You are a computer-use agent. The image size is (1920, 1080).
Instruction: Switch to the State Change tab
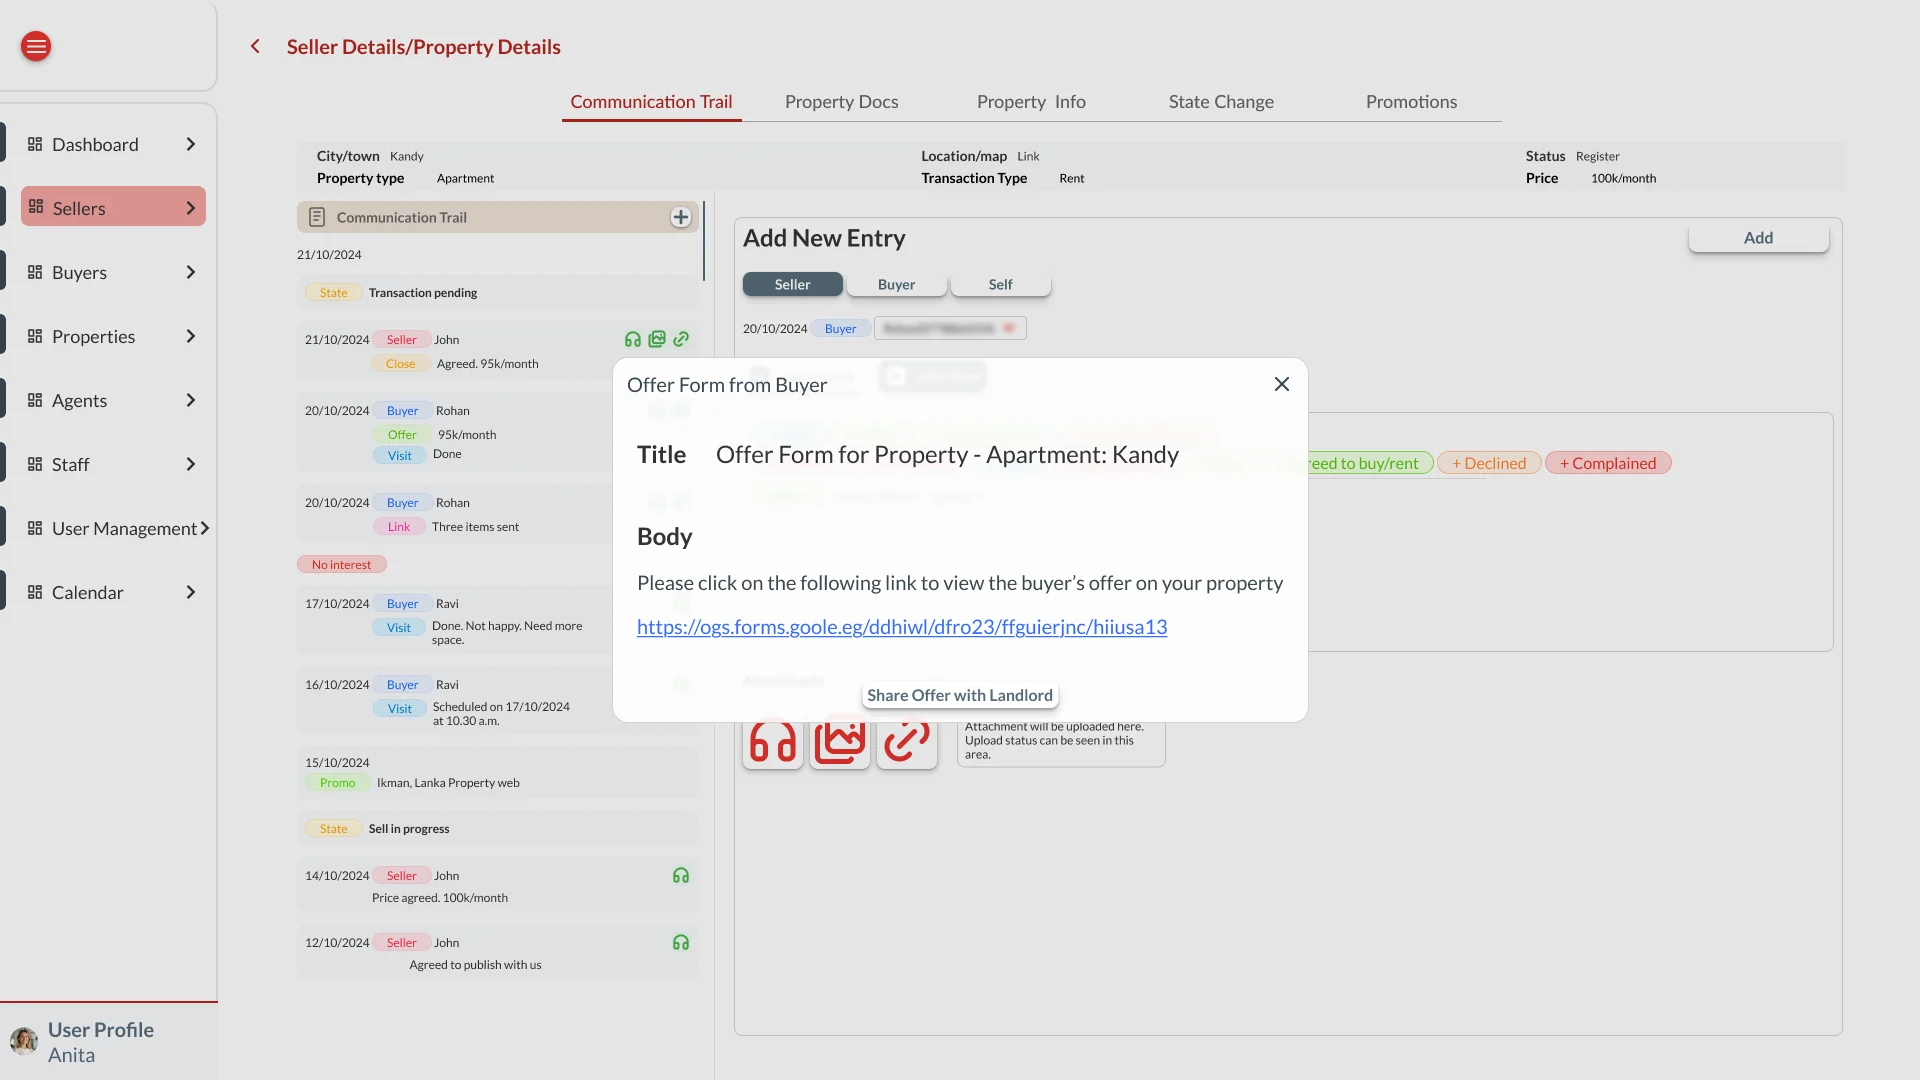pyautogui.click(x=1221, y=102)
